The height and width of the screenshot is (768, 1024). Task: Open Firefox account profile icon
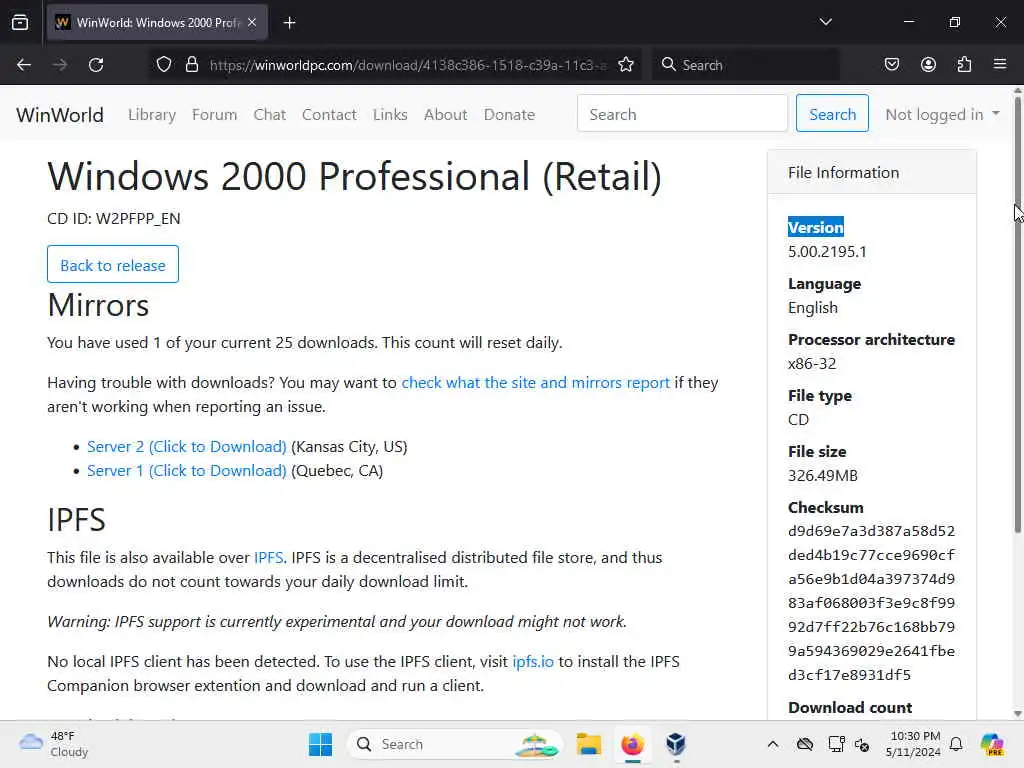[x=928, y=65]
